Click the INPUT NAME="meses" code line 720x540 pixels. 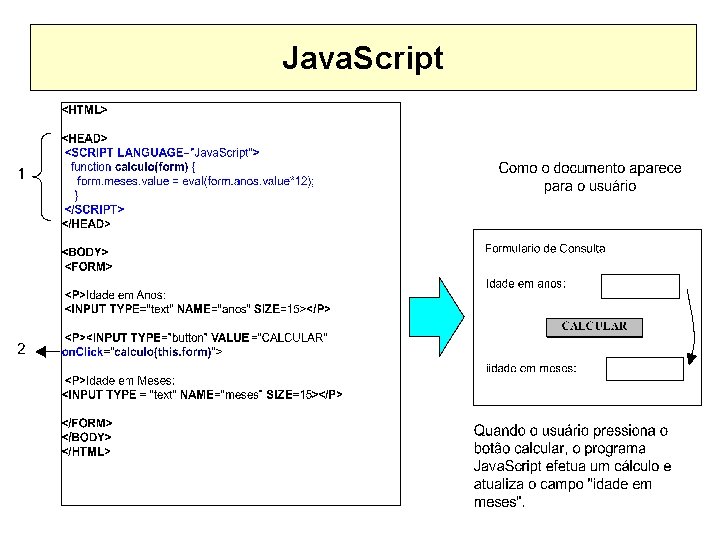pos(202,395)
